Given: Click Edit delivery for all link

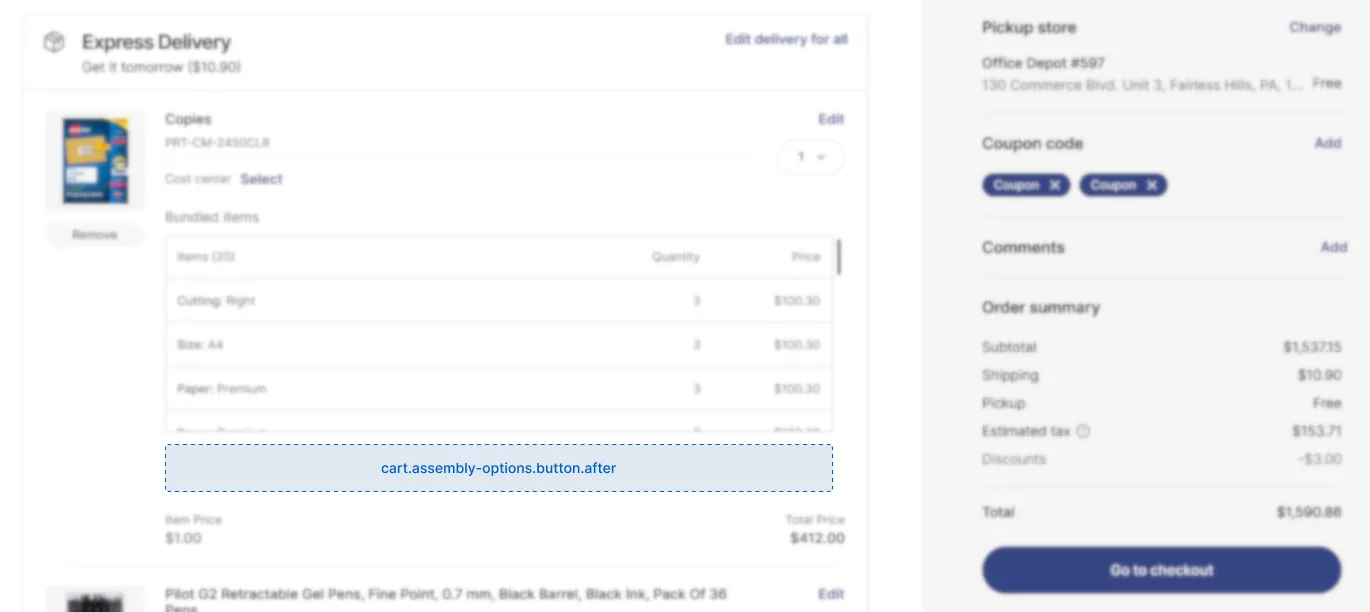Looking at the screenshot, I should [786, 39].
